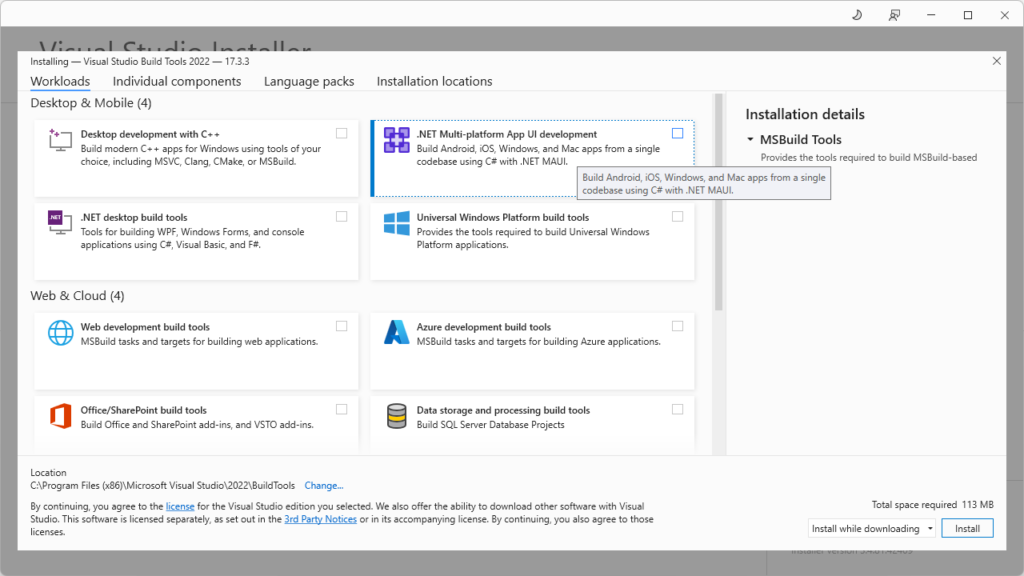
Task: Check Desktop development with C++ workload
Action: pyautogui.click(x=342, y=133)
